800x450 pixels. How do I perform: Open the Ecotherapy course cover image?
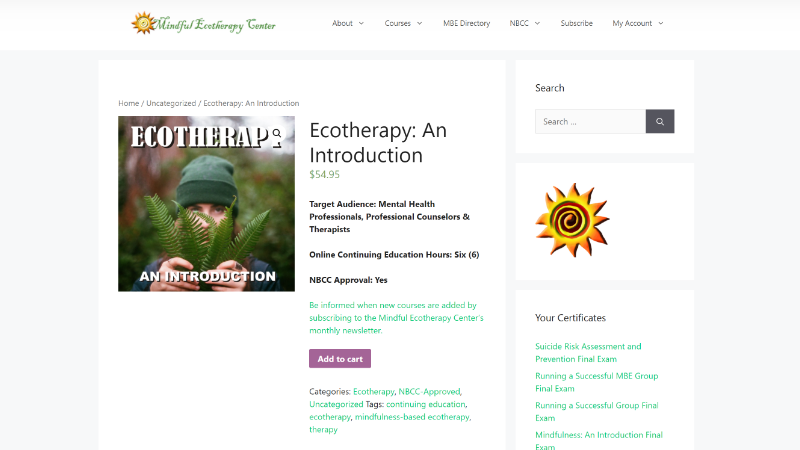tap(206, 204)
